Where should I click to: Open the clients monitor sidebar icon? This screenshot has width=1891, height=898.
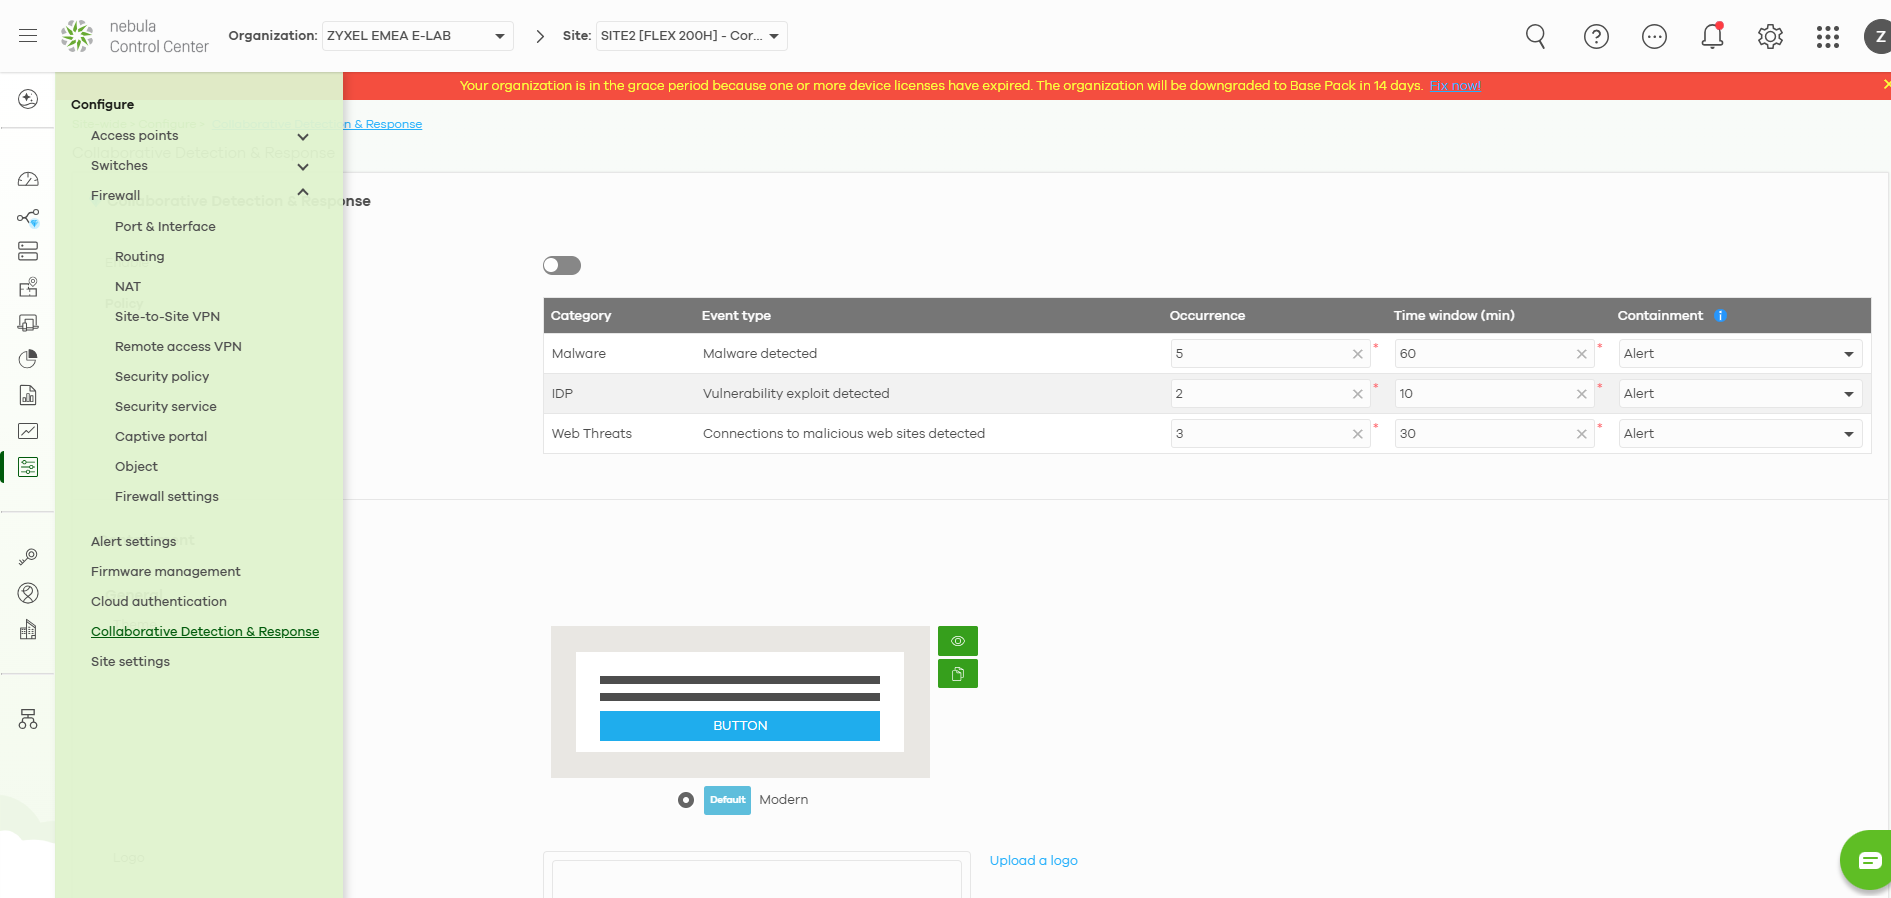[28, 323]
